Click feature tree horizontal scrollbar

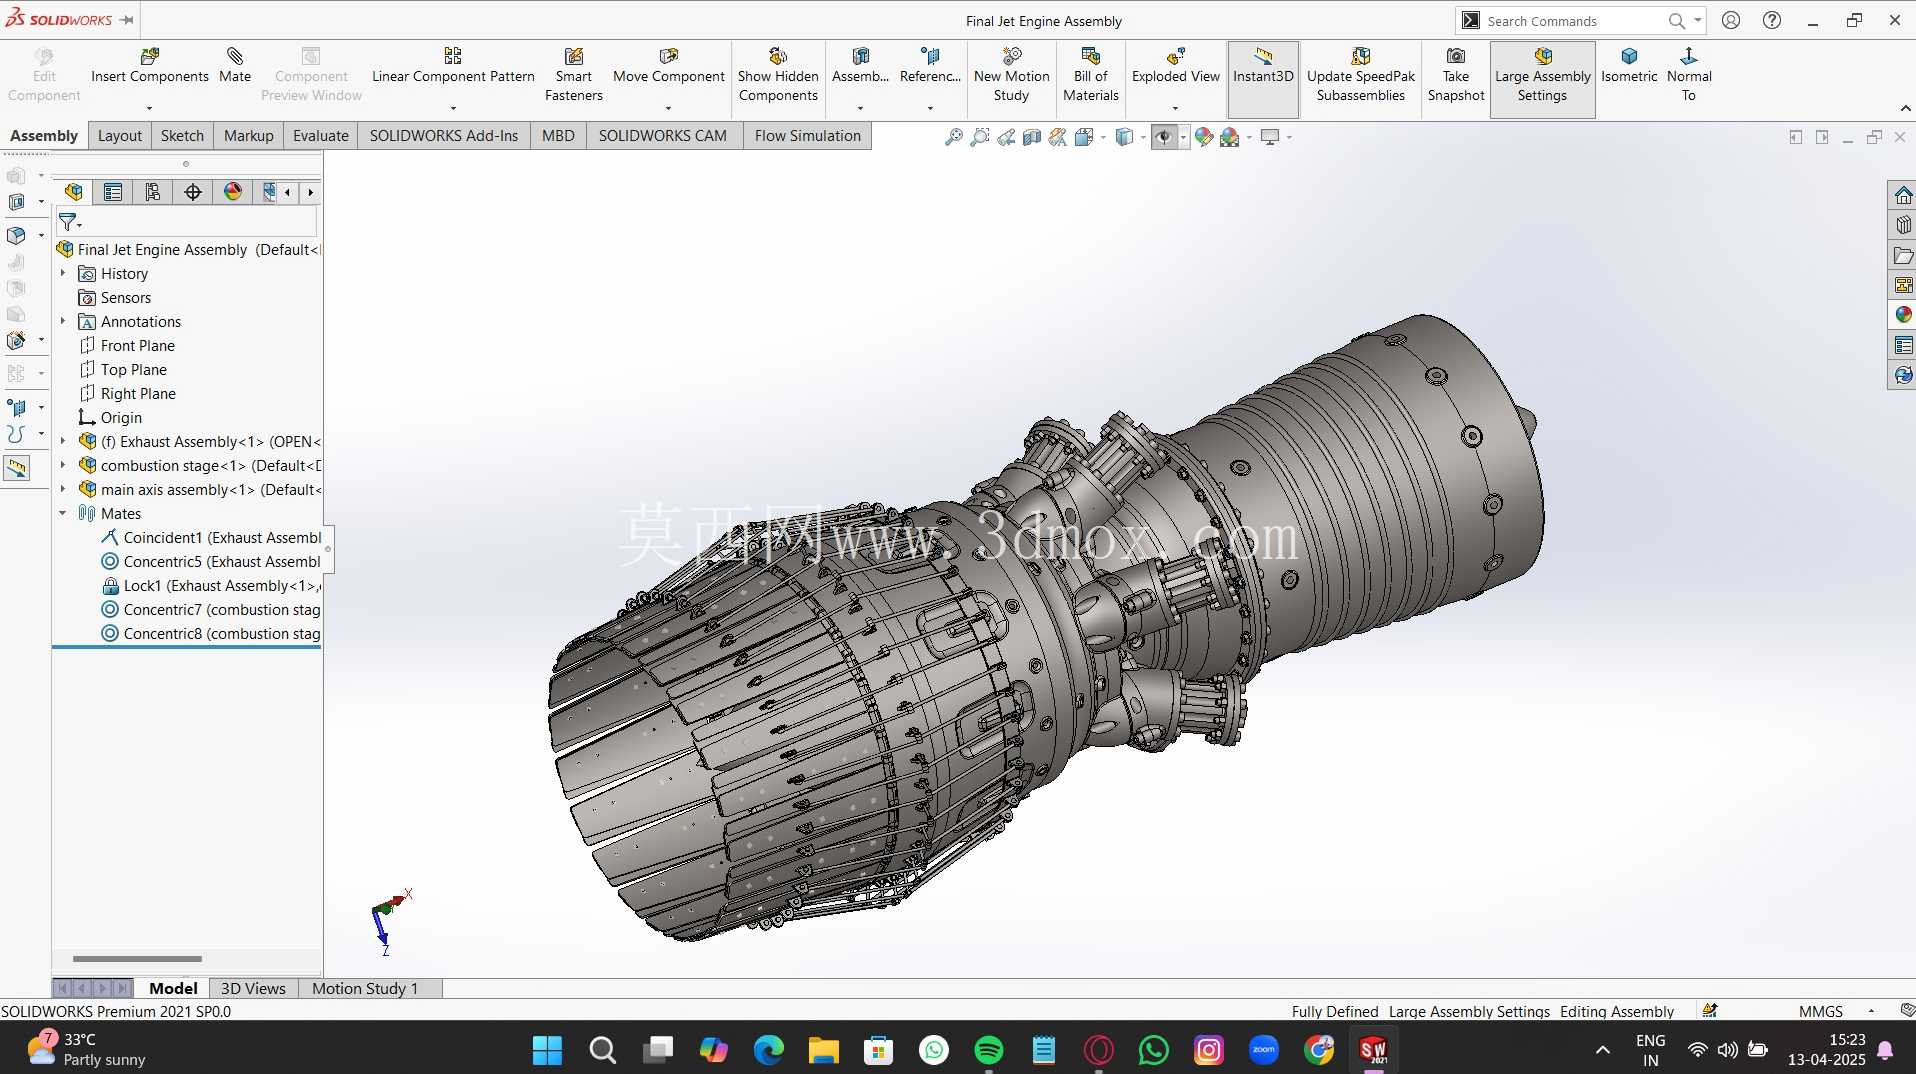click(x=137, y=959)
